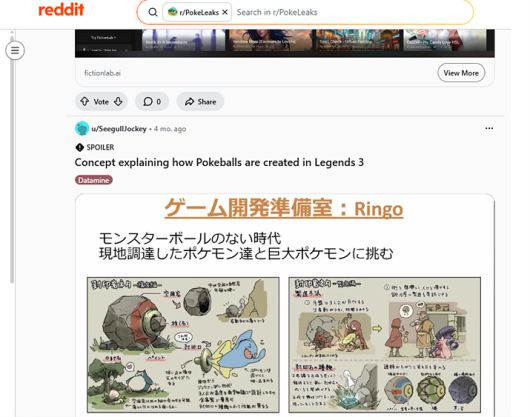Open the Reddit home logo
530x417 pixels.
61,10
